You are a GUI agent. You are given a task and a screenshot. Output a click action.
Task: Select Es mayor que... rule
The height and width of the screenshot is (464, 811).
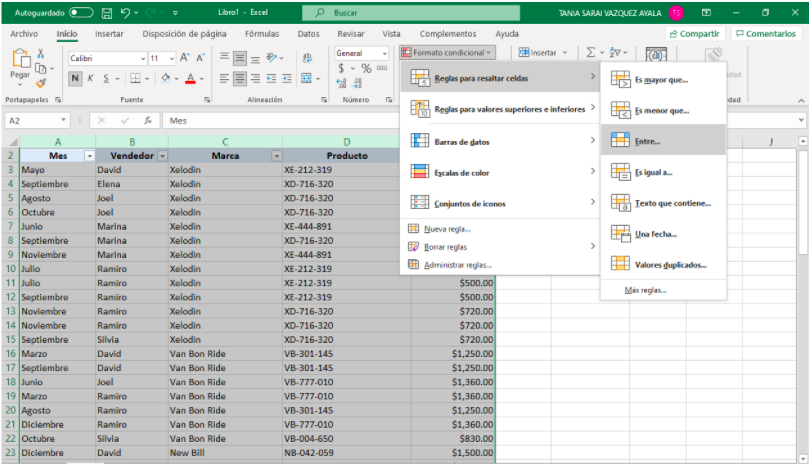tap(664, 80)
